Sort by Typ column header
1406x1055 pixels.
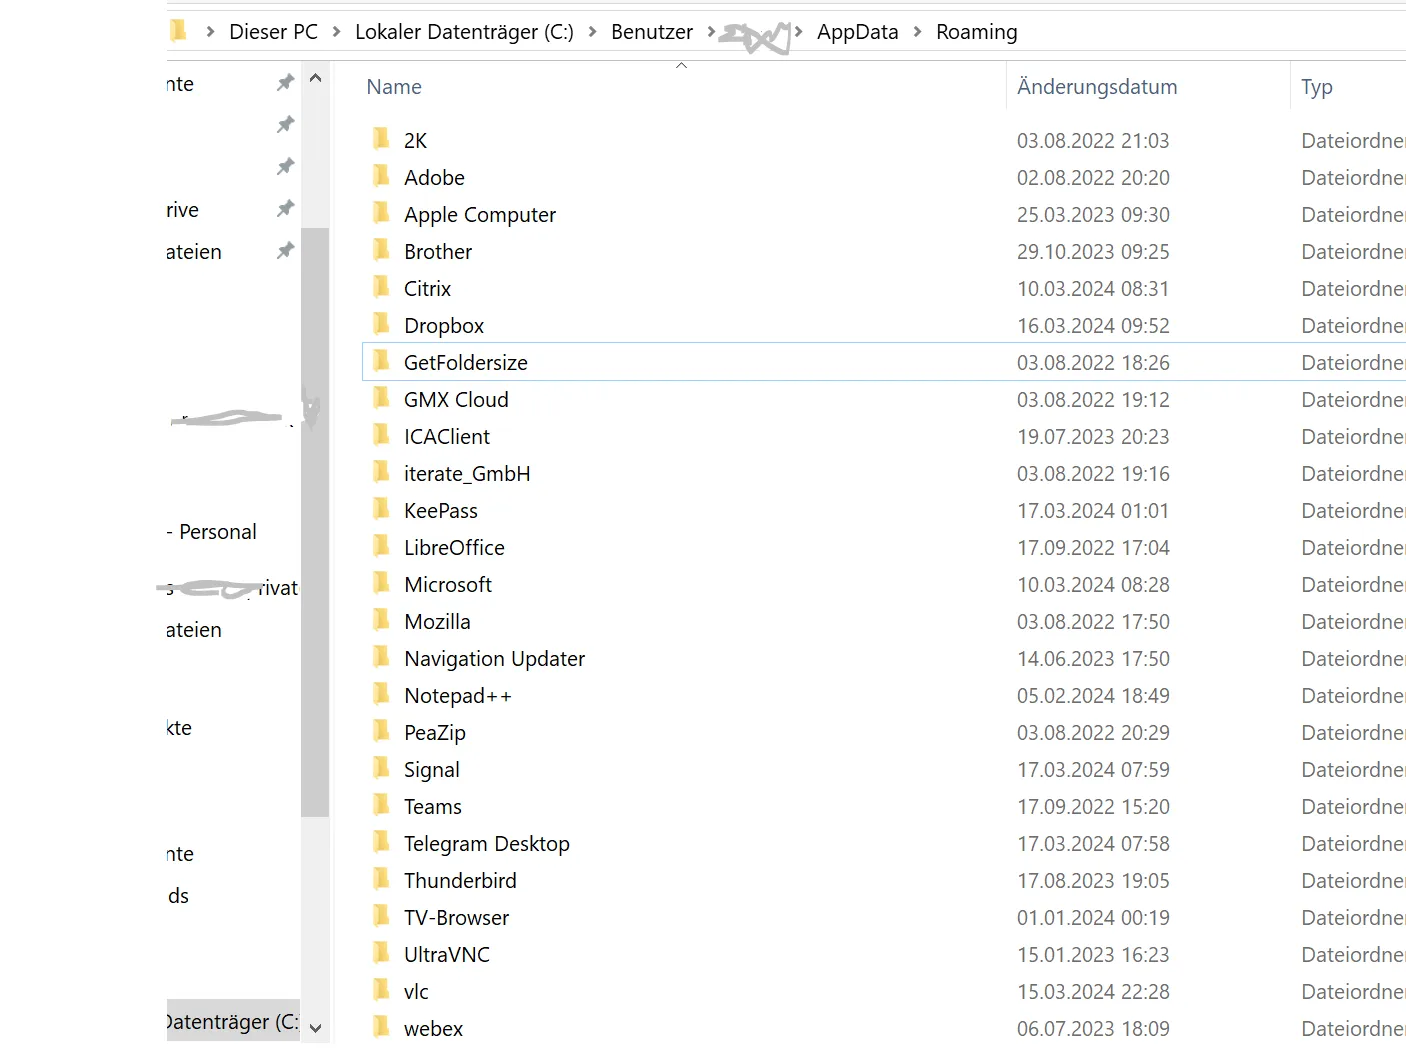1317,87
